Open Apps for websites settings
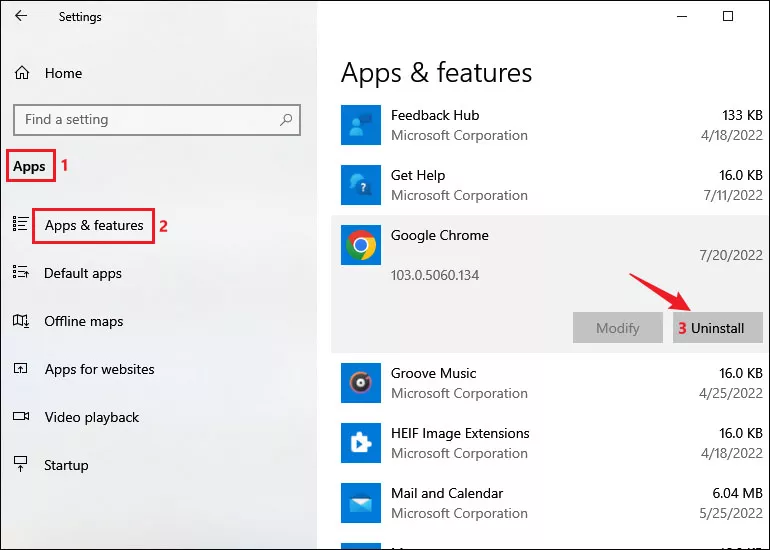The width and height of the screenshot is (770, 550). coord(100,369)
